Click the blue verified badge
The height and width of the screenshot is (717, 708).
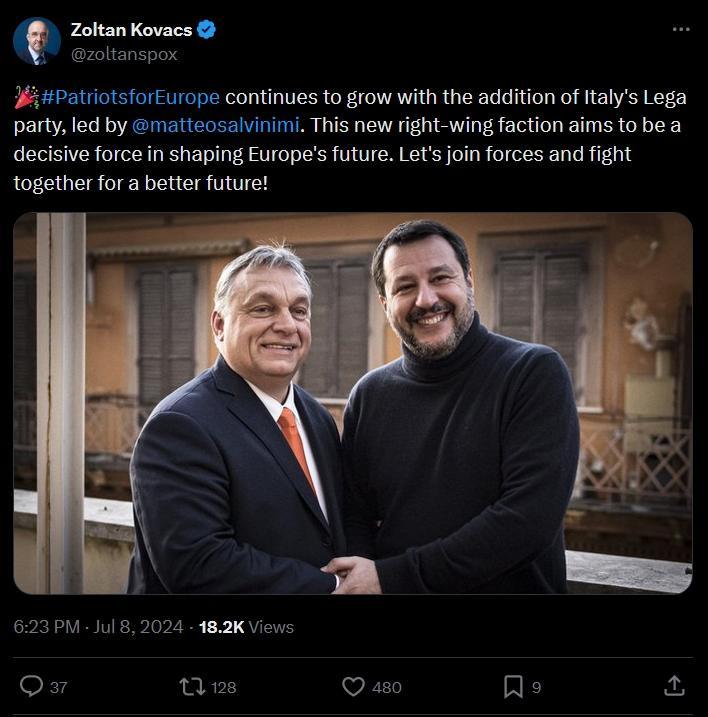pos(206,30)
